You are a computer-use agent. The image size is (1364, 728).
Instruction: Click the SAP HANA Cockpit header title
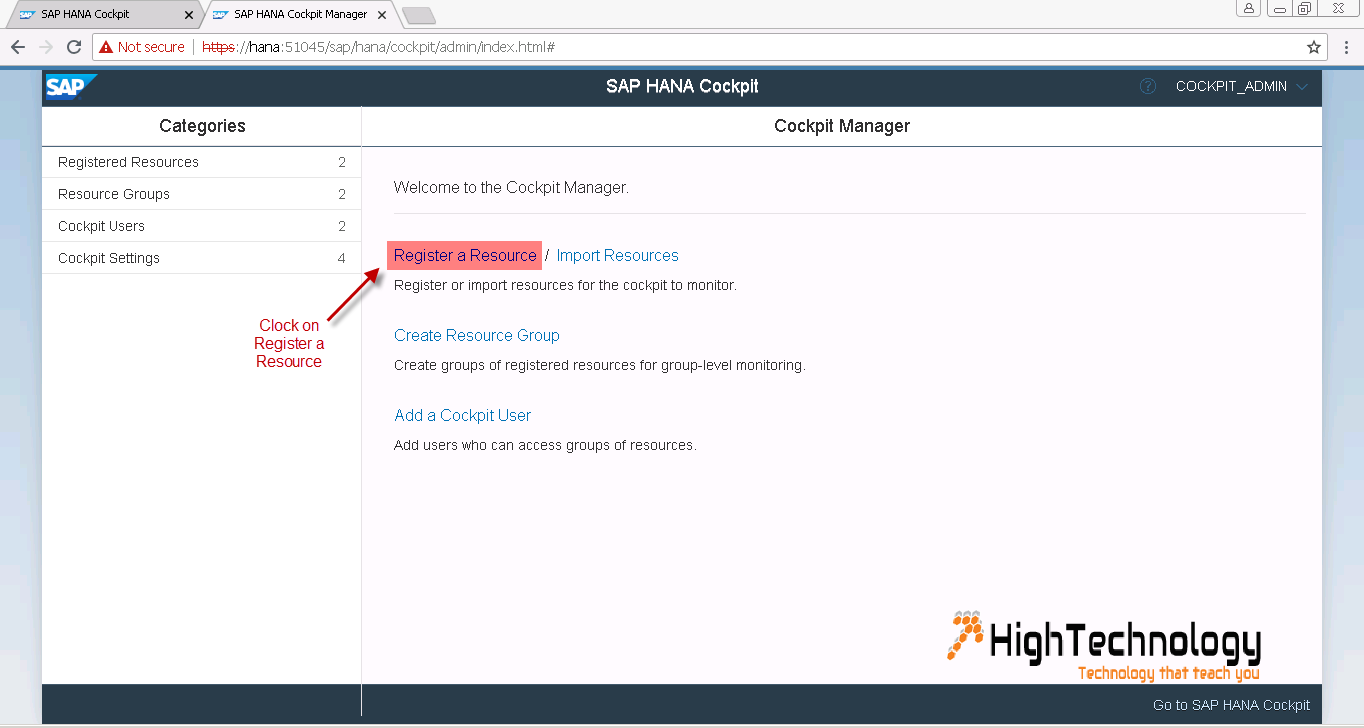pos(682,87)
